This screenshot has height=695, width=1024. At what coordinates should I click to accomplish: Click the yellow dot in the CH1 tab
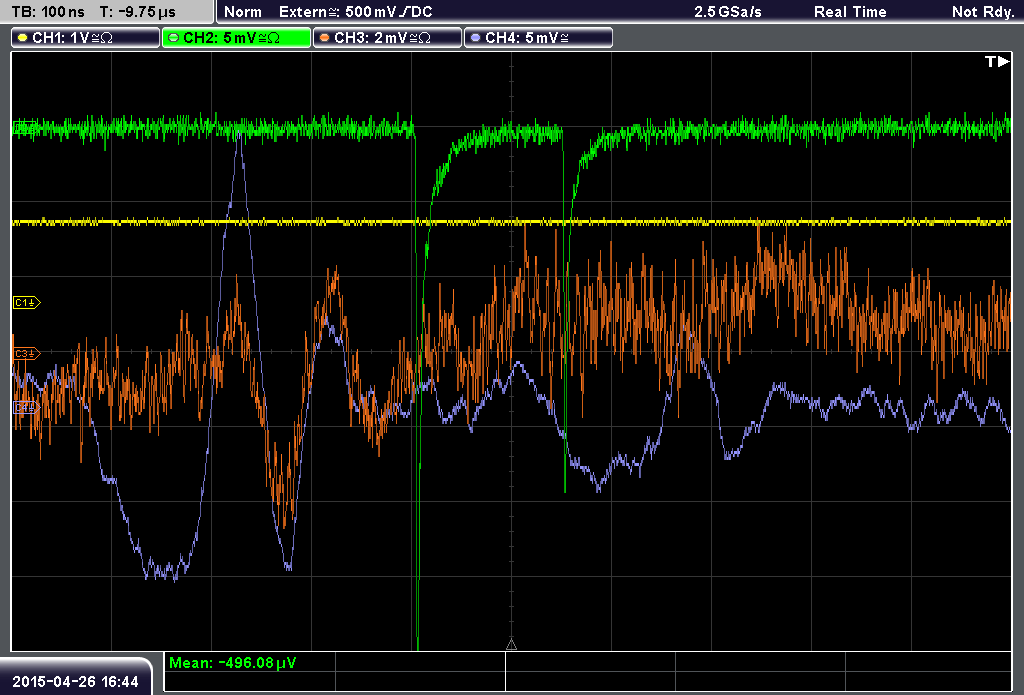pos(23,38)
